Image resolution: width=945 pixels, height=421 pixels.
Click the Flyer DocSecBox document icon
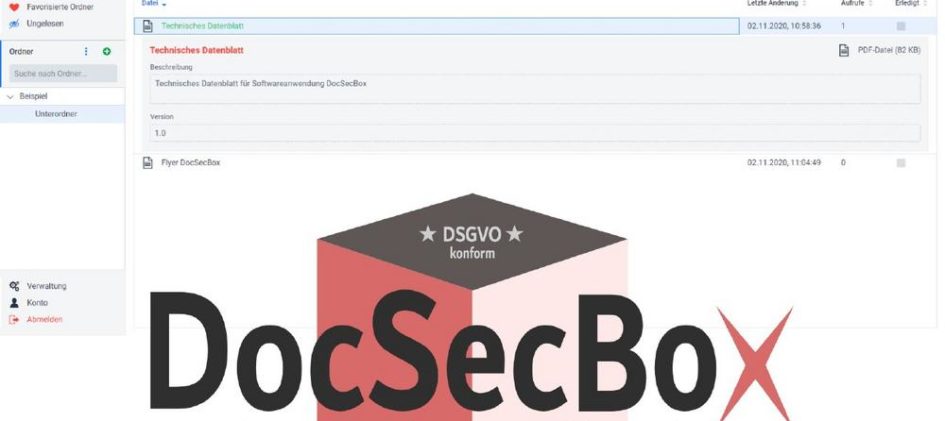point(148,163)
